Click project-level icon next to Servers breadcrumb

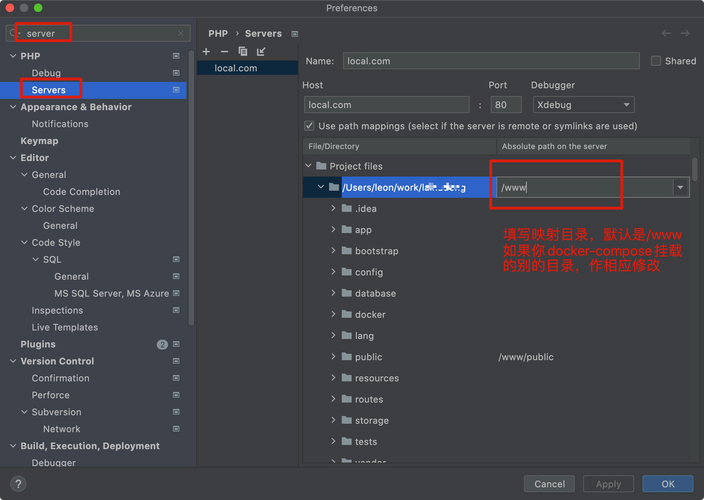click(295, 34)
